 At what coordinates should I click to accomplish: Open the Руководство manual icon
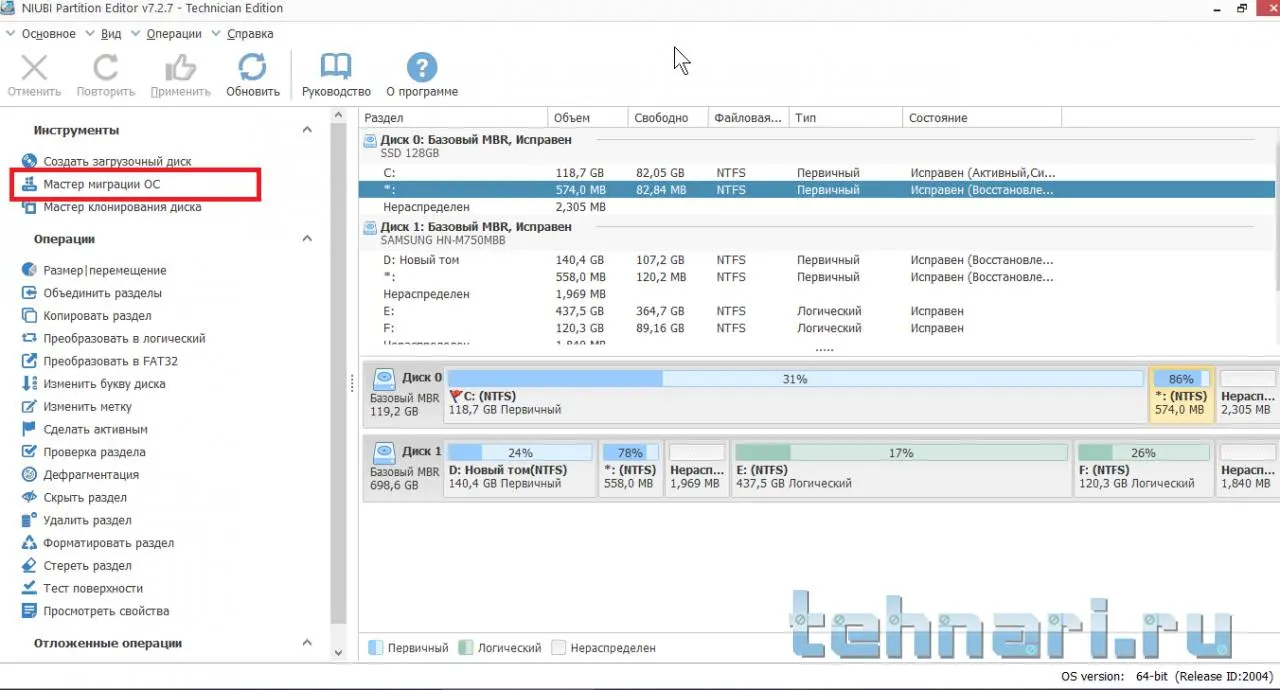pos(336,68)
